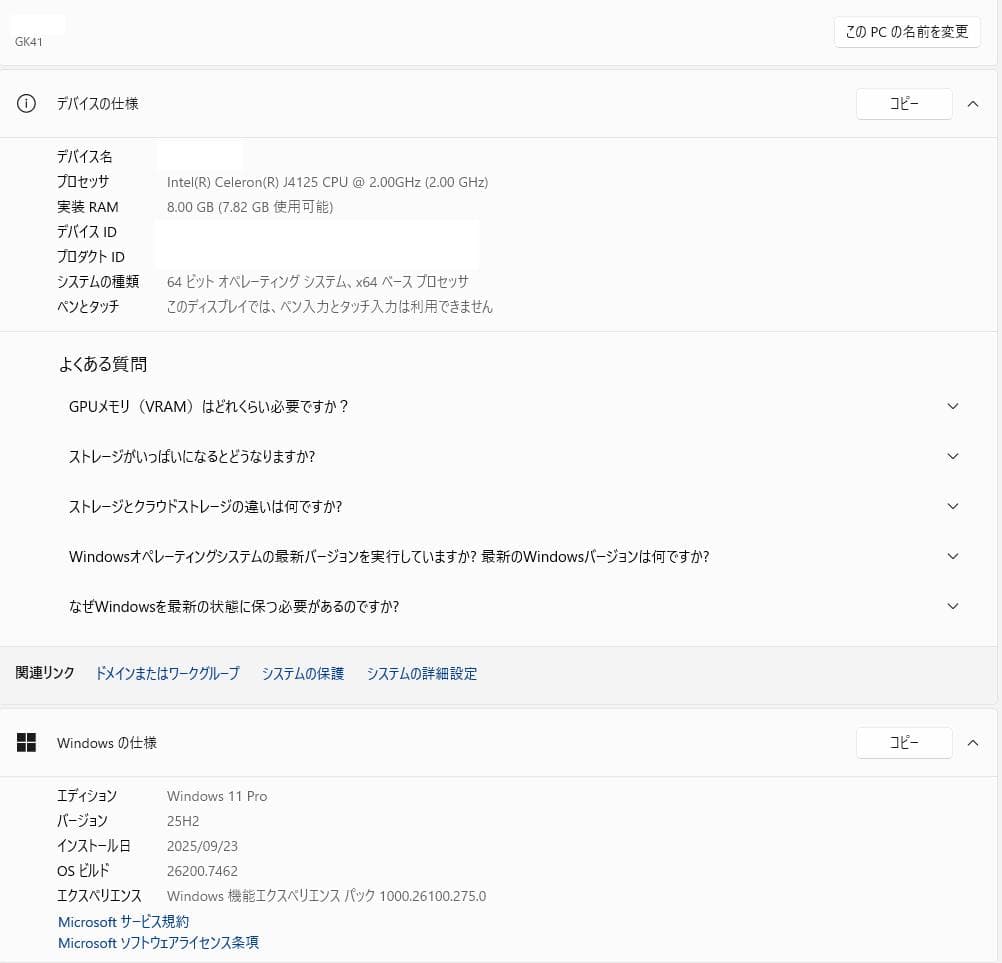Image resolution: width=1002 pixels, height=963 pixels.
Task: Collapse the デバイスの仕様 section chevron
Action: (973, 104)
